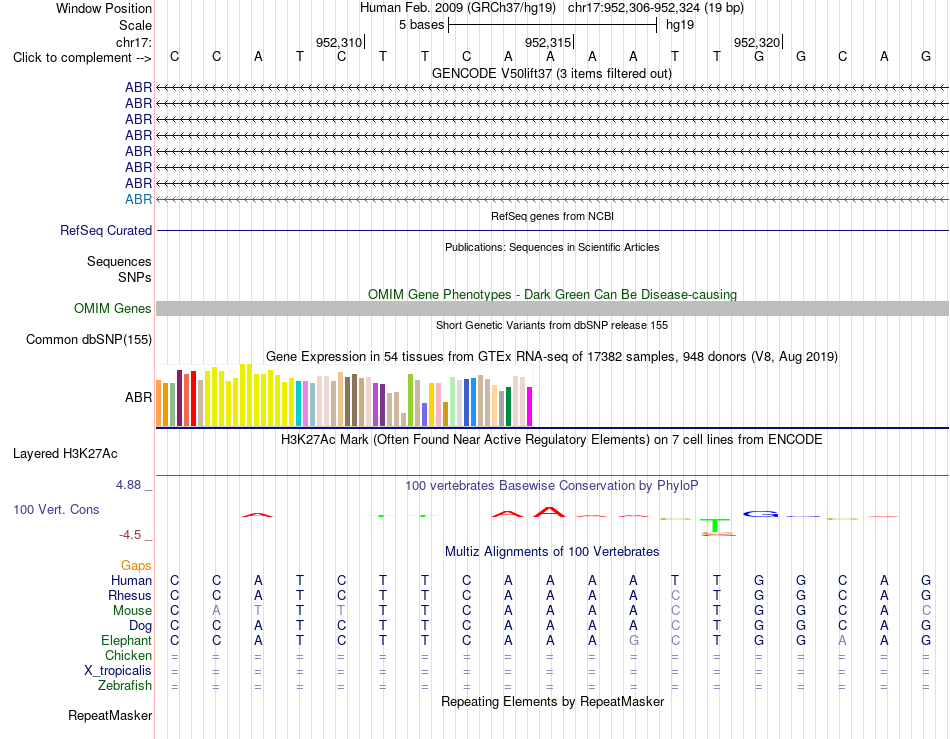Viewport: 950px width, 739px height.
Task: Select the X_tropicalis alignment row label
Action: tap(118, 671)
